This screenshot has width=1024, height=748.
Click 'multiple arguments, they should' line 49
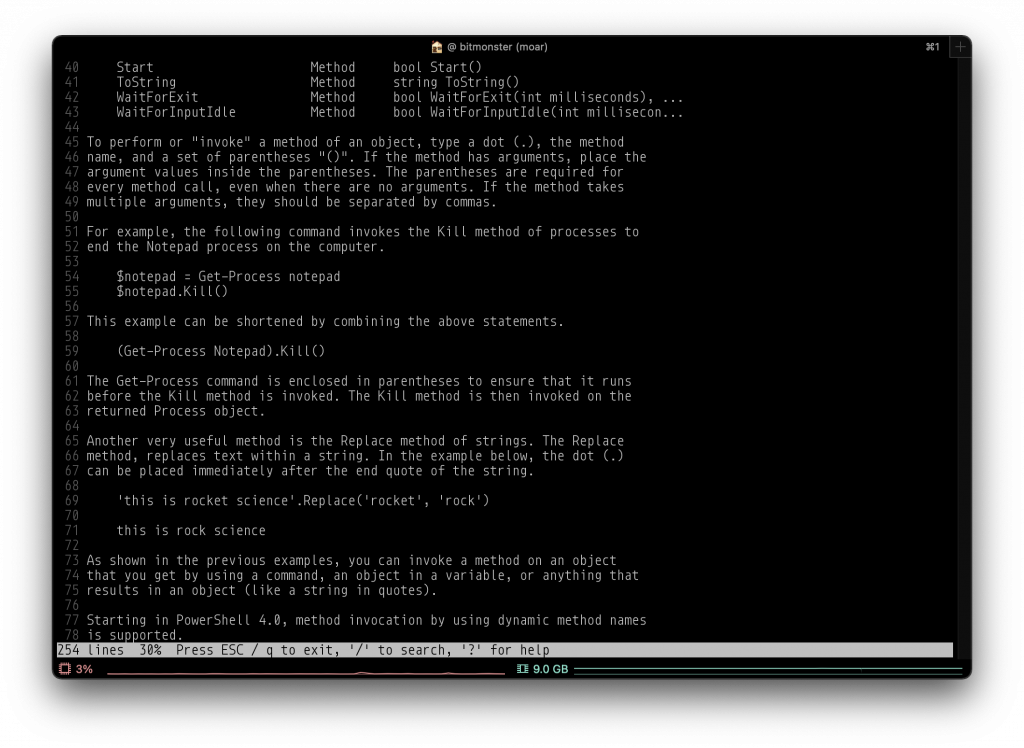tap(292, 202)
